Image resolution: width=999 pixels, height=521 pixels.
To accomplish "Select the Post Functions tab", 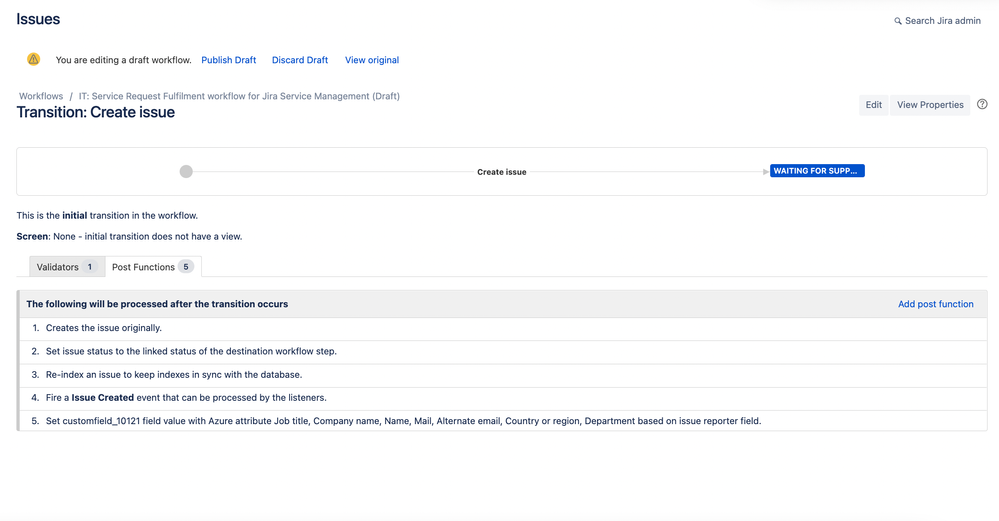I will click(x=153, y=267).
